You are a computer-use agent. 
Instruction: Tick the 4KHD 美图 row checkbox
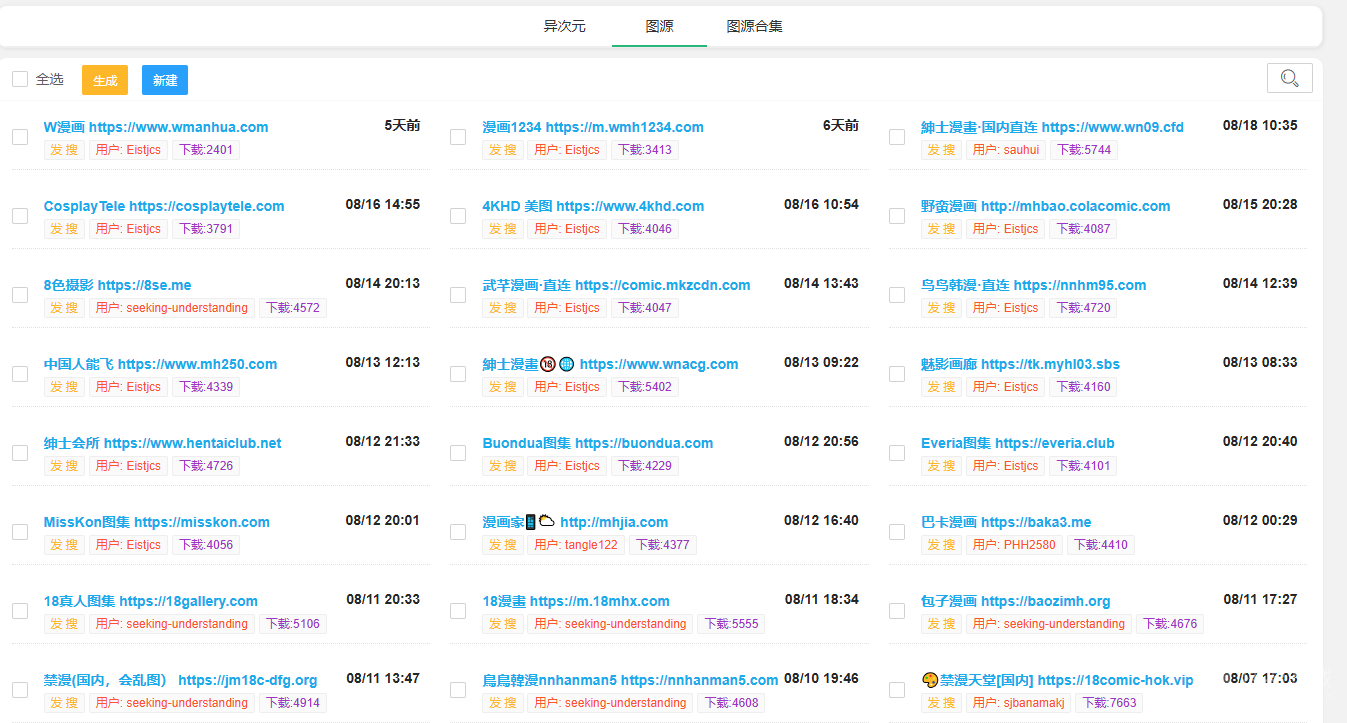458,216
